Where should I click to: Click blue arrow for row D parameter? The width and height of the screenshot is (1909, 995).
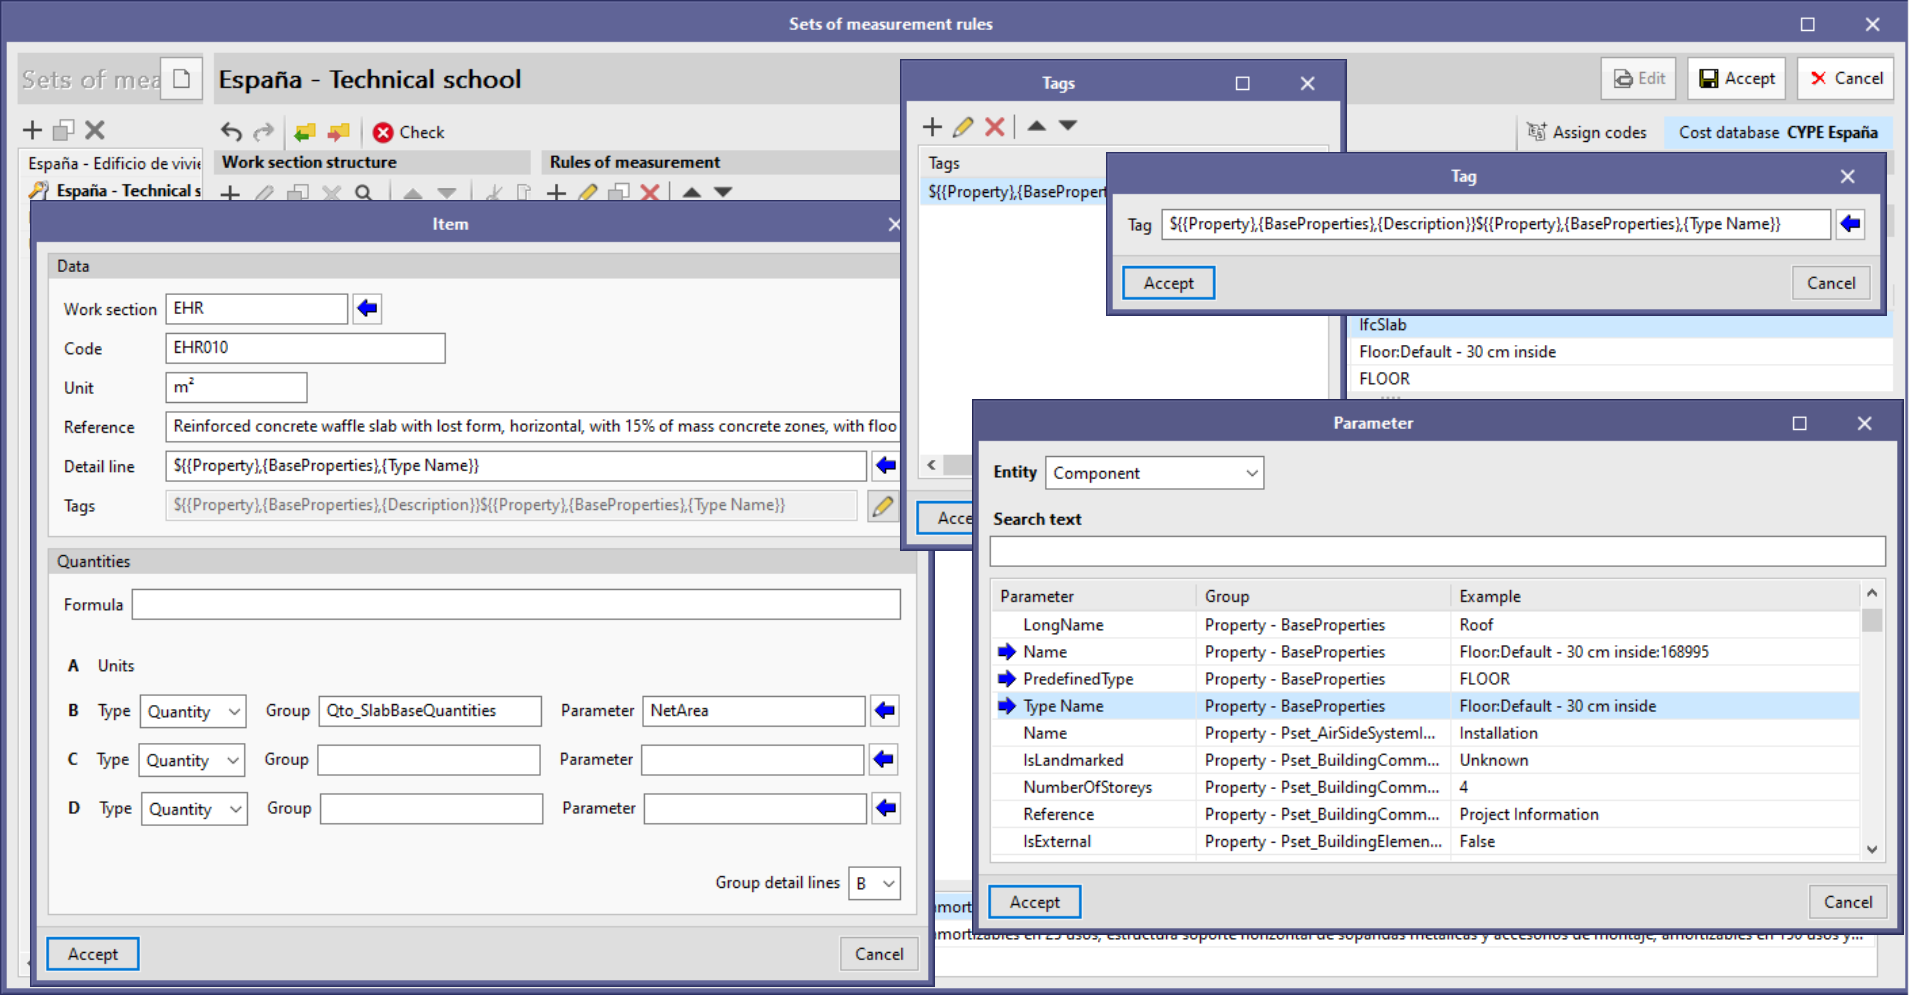(885, 808)
